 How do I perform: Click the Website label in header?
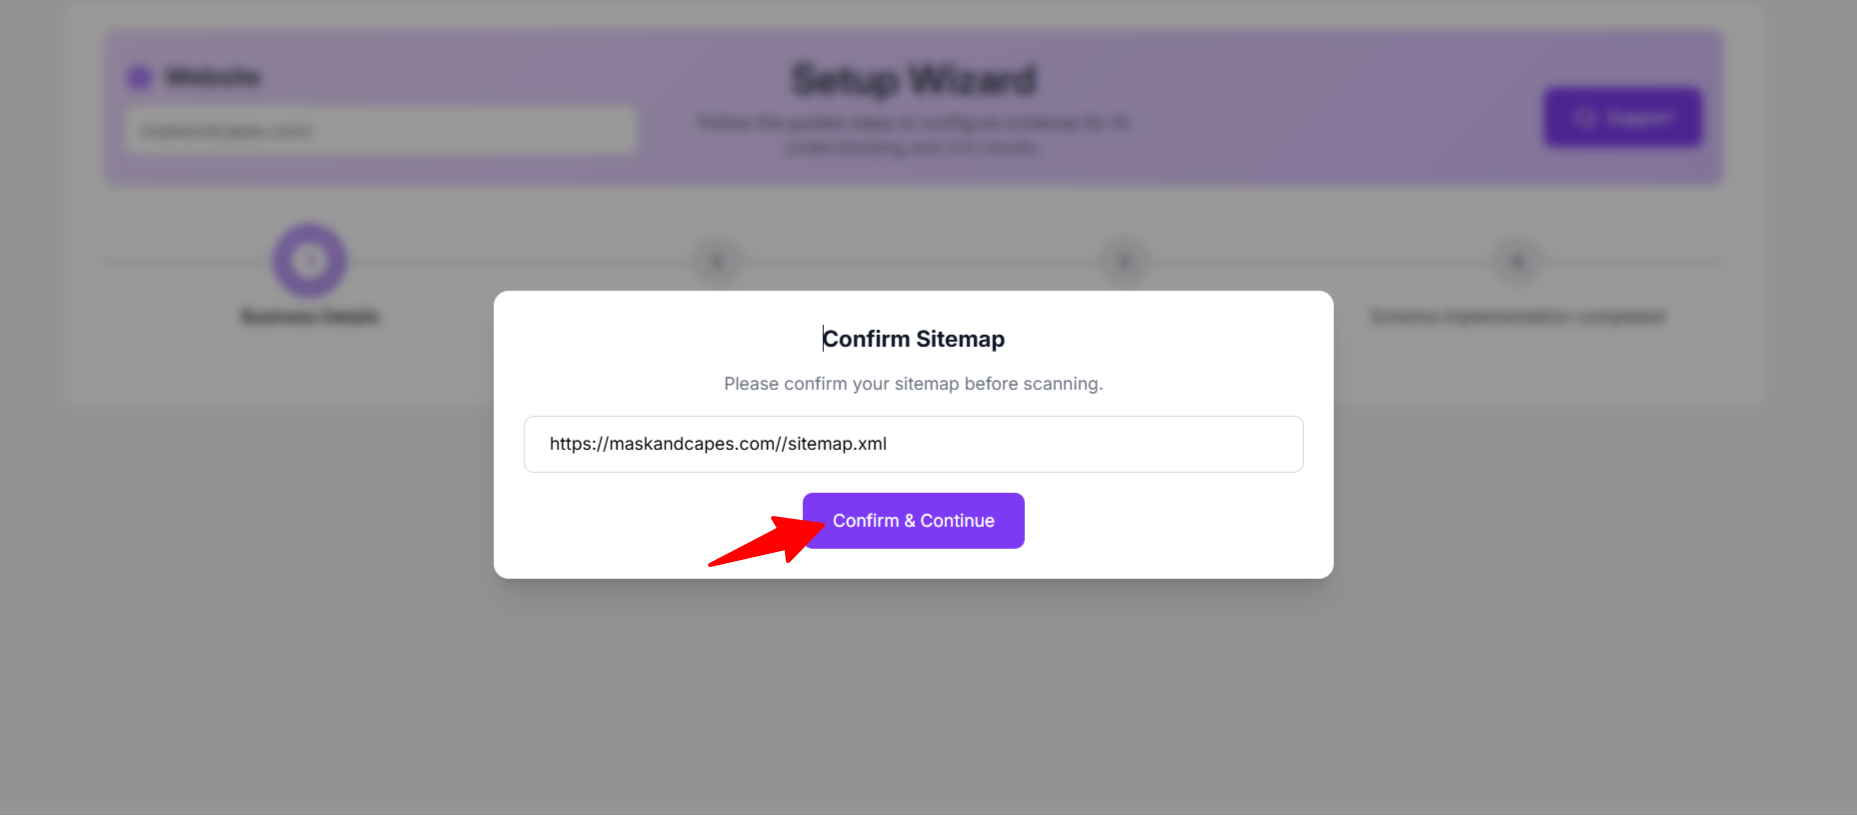213,77
